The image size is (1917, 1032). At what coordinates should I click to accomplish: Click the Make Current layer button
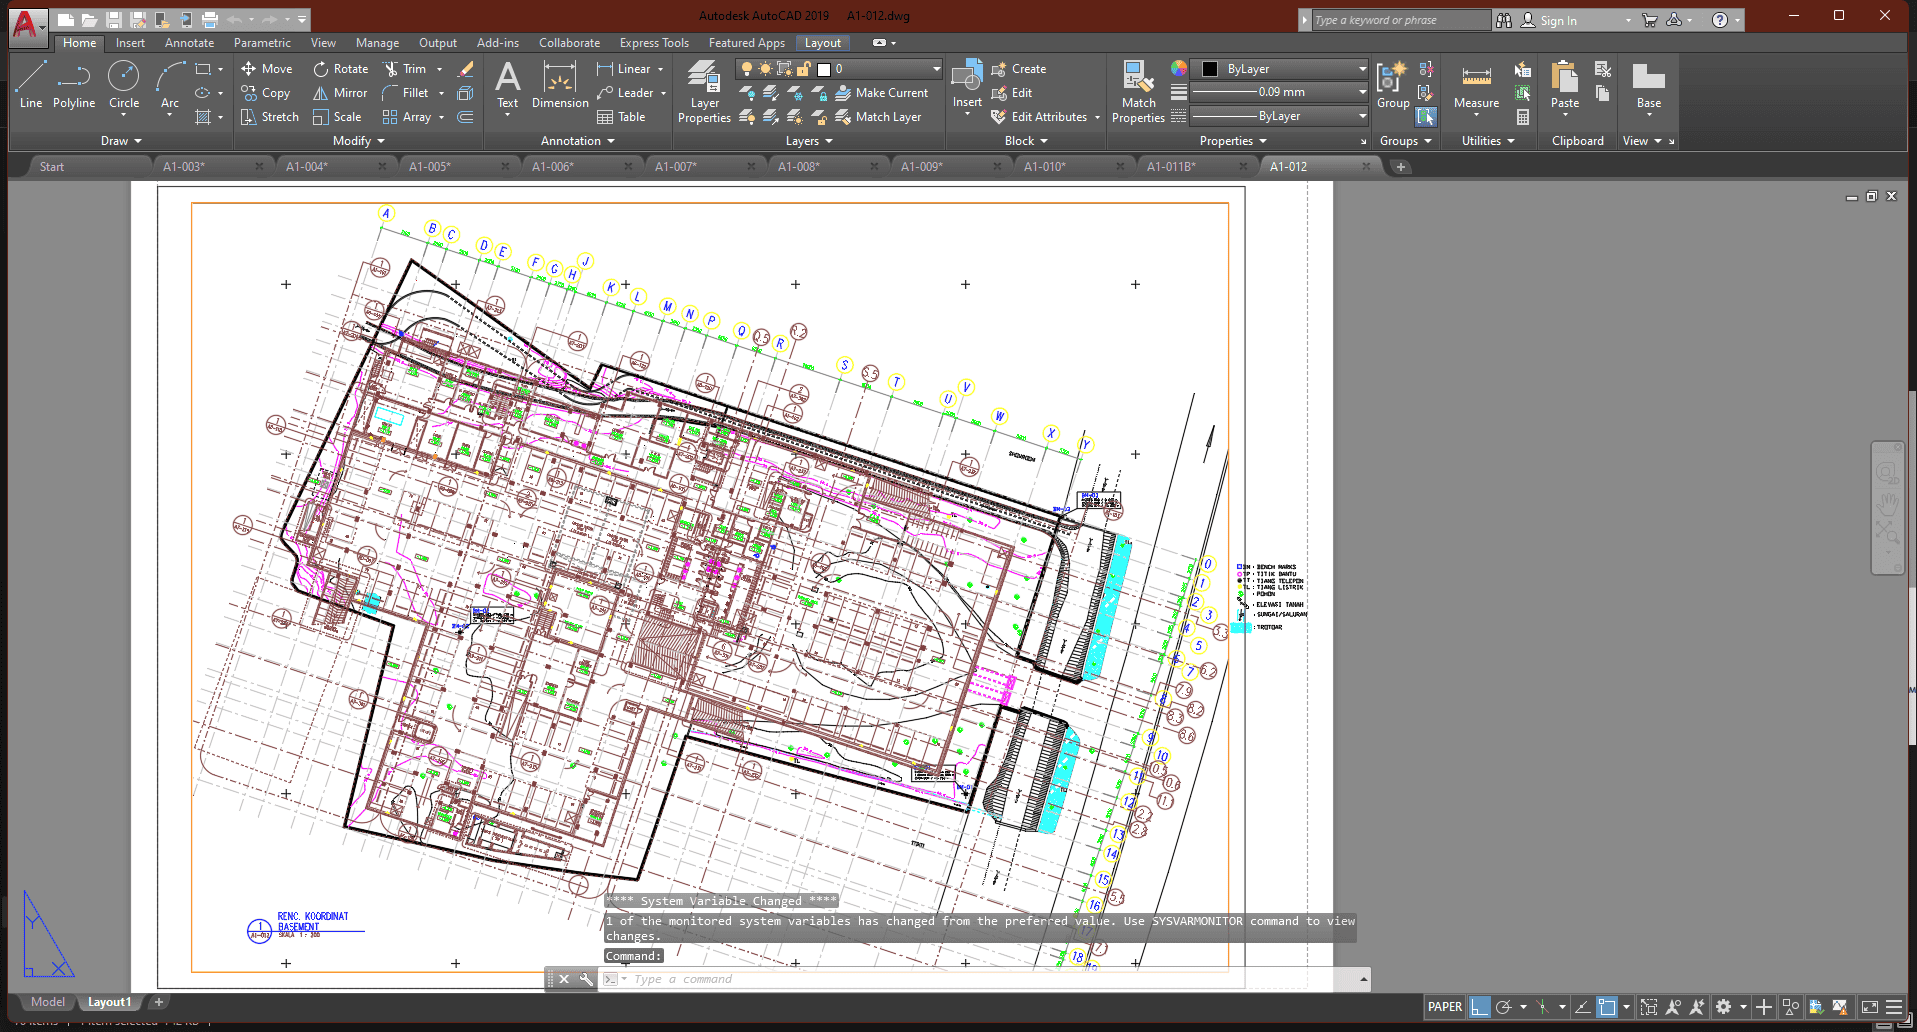pyautogui.click(x=882, y=93)
